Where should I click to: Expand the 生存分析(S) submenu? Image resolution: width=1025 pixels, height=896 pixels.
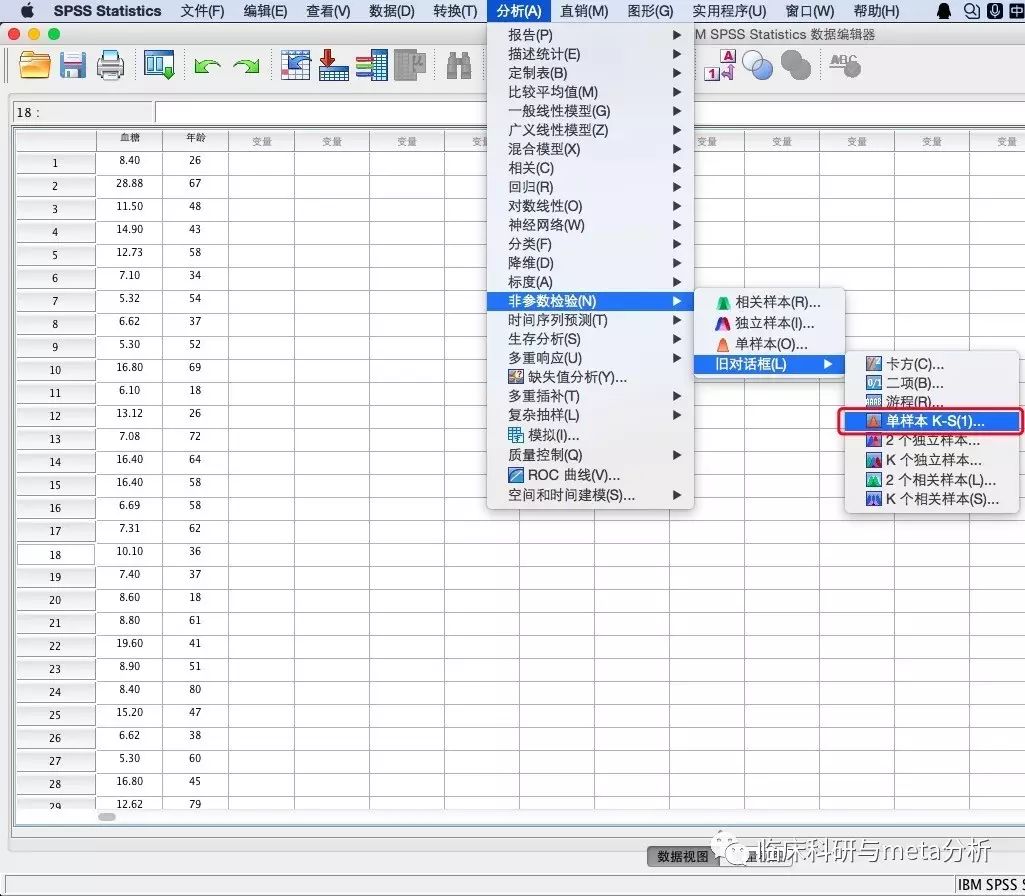(x=590, y=339)
